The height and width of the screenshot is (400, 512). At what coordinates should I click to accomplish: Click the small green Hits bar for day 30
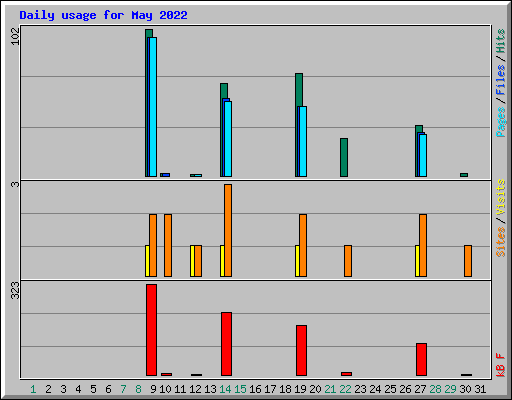[x=464, y=175]
